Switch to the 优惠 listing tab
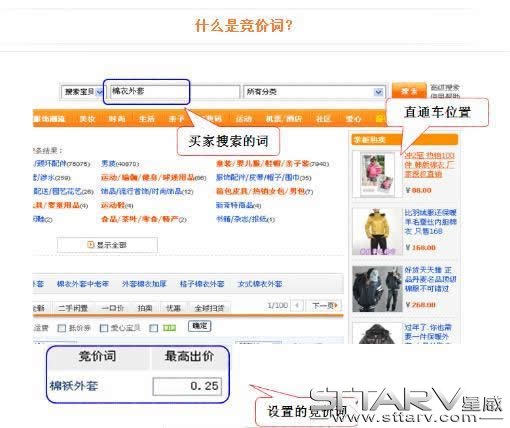The width and height of the screenshot is (510, 428). 173,308
